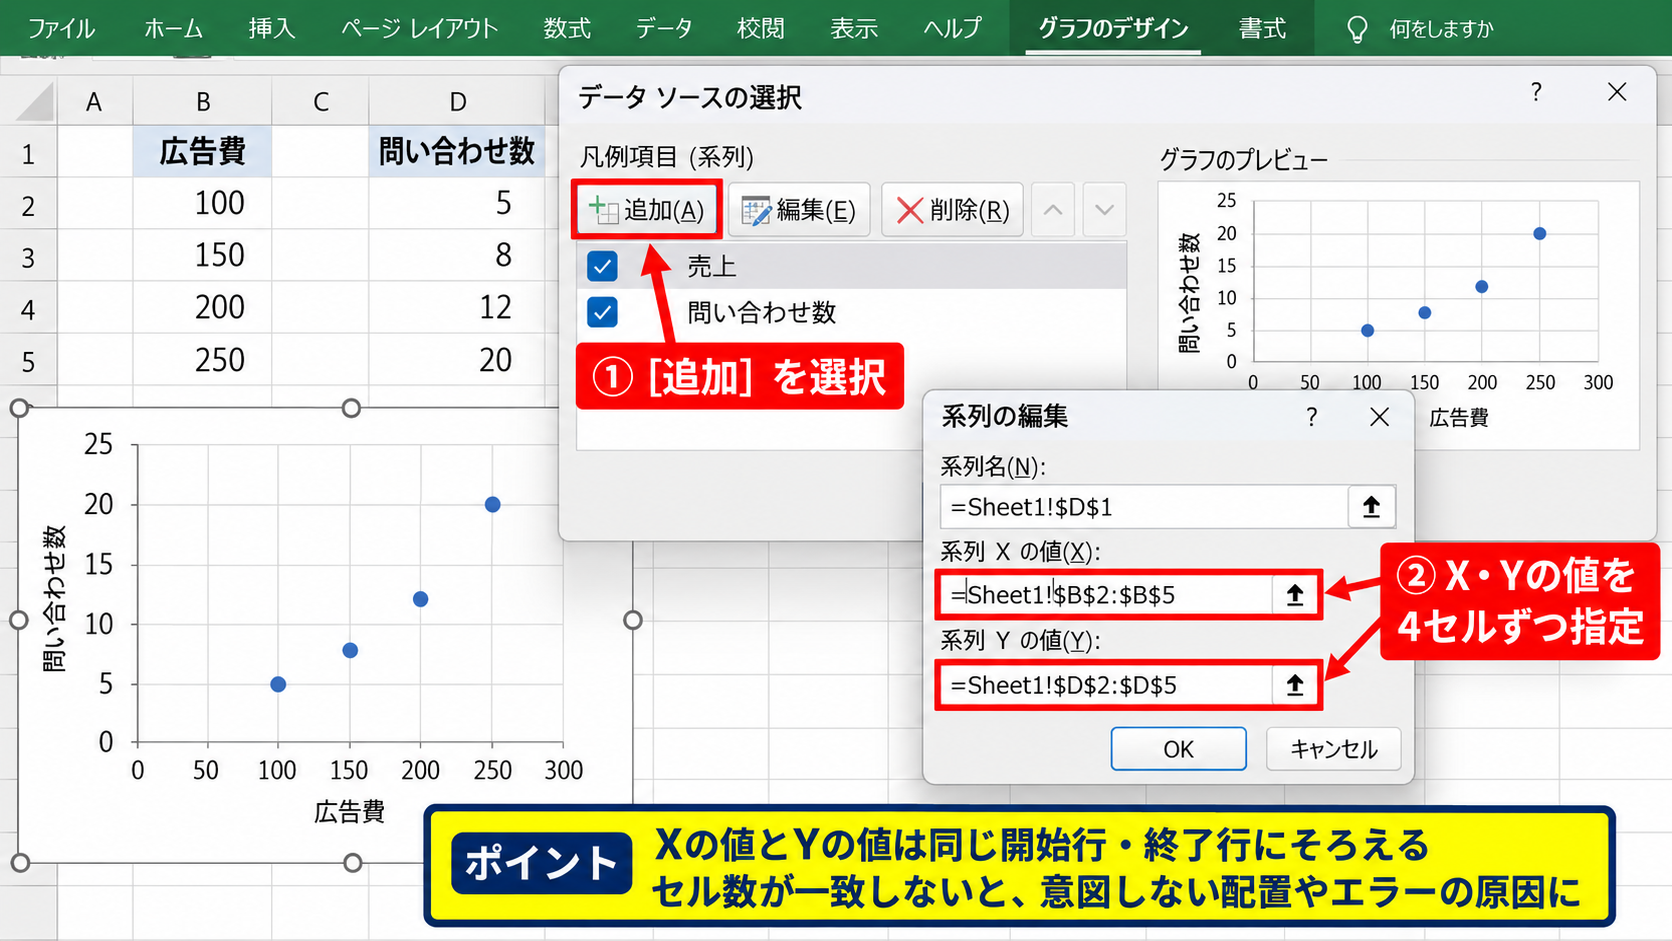Uncheck the 問い合わせ数 series checkbox
The height and width of the screenshot is (941, 1672).
(x=602, y=312)
